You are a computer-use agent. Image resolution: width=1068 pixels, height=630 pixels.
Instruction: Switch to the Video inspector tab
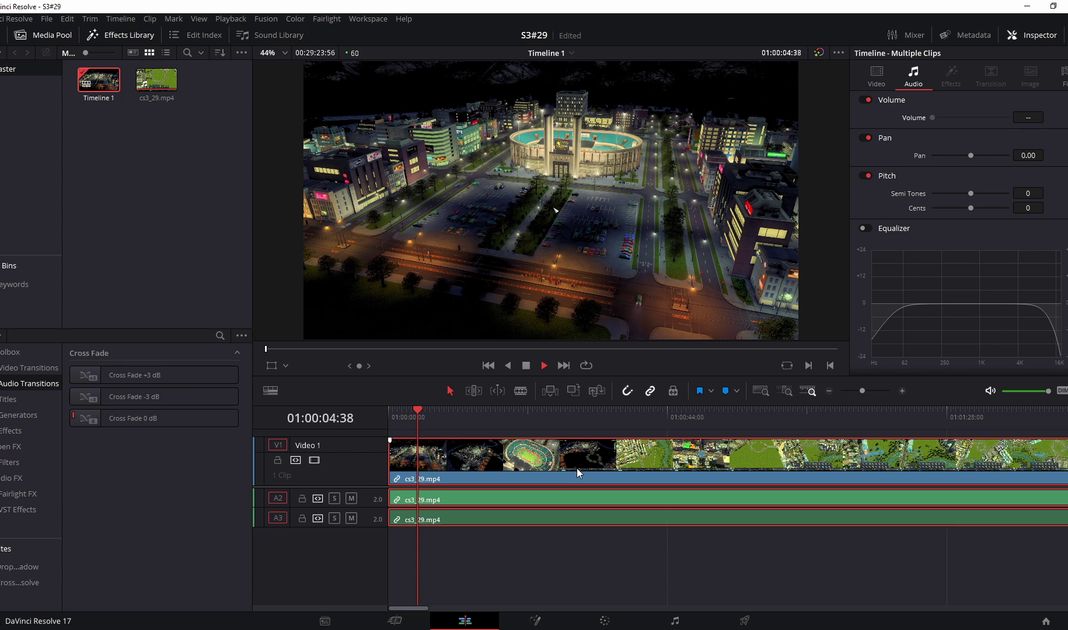(x=876, y=75)
